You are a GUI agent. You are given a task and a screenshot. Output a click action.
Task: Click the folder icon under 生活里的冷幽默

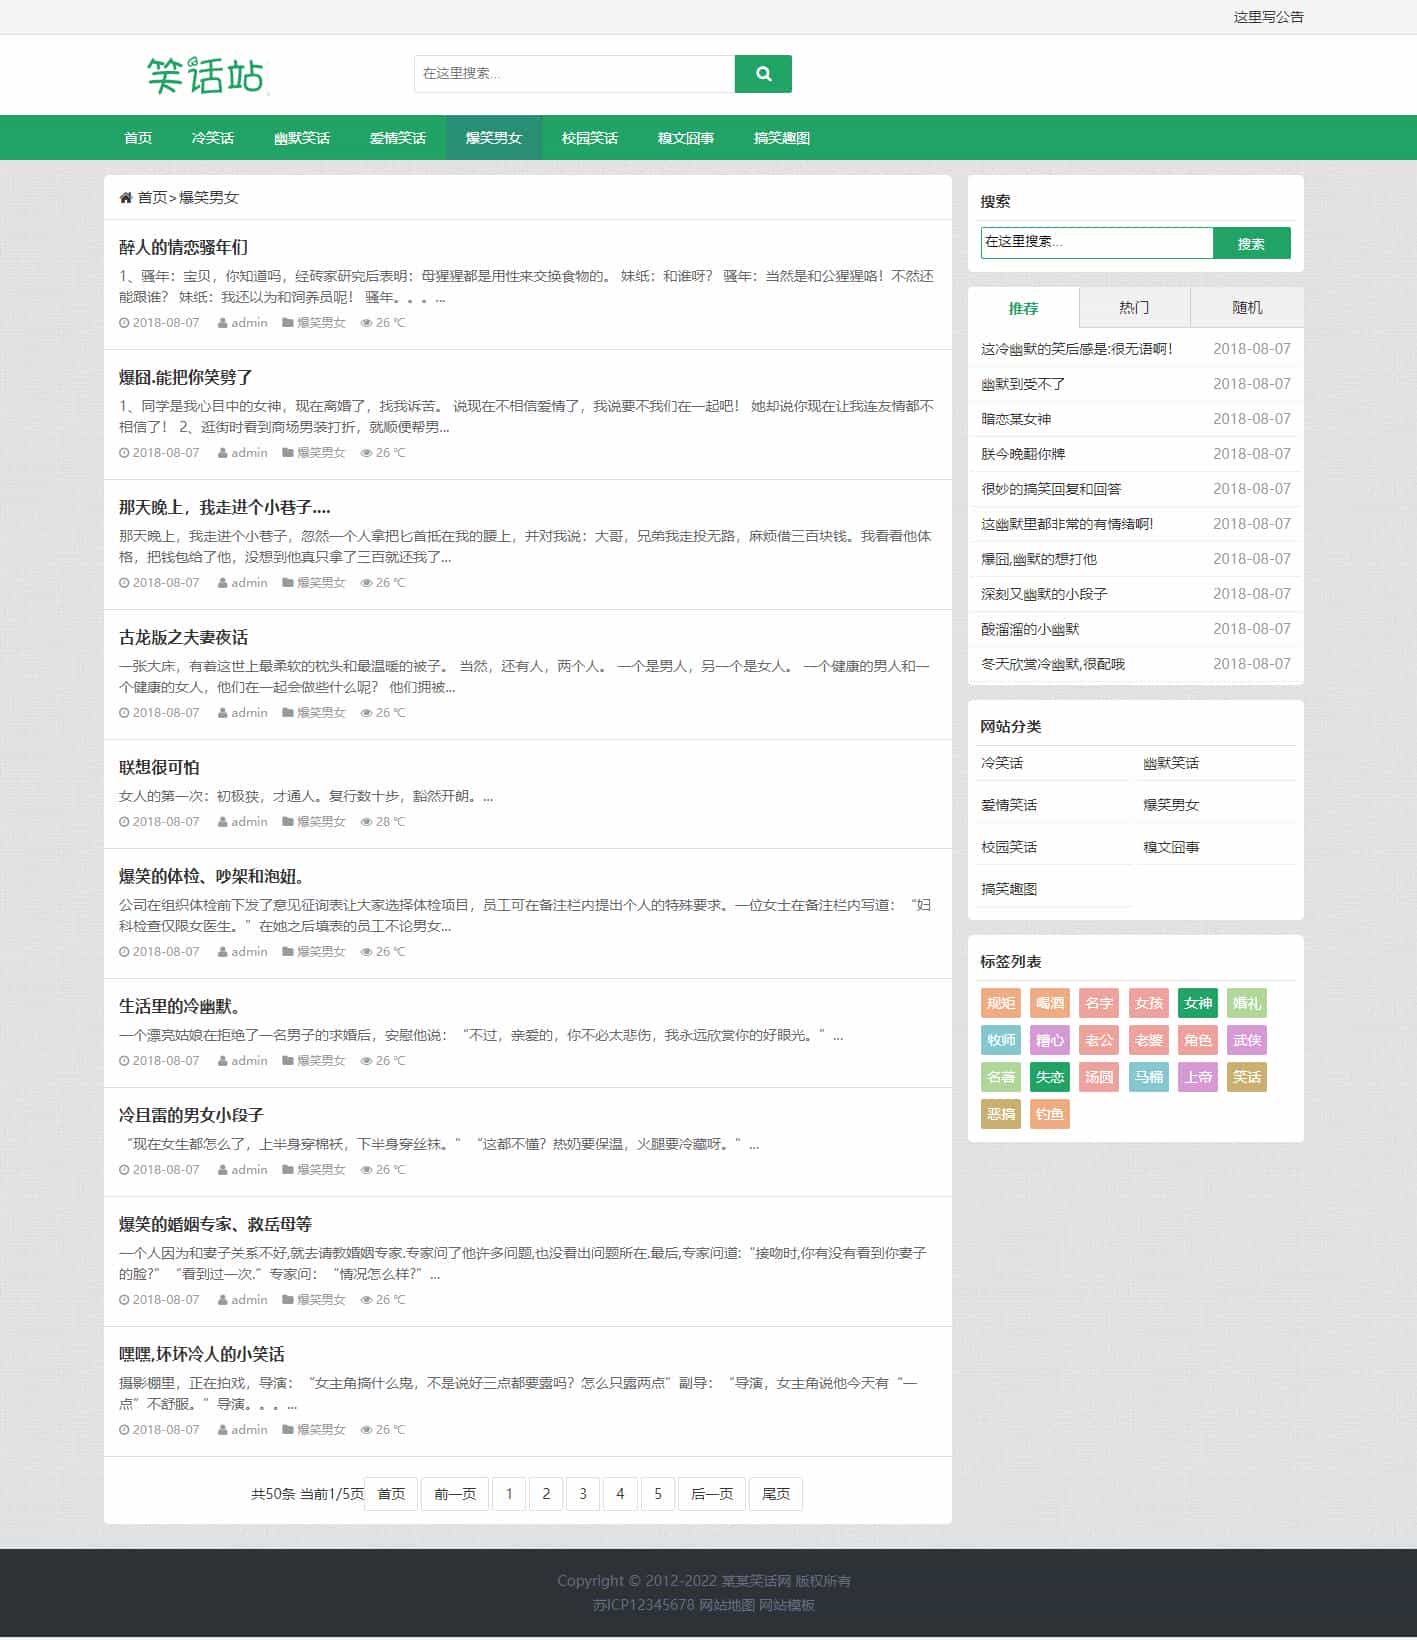click(x=287, y=1061)
